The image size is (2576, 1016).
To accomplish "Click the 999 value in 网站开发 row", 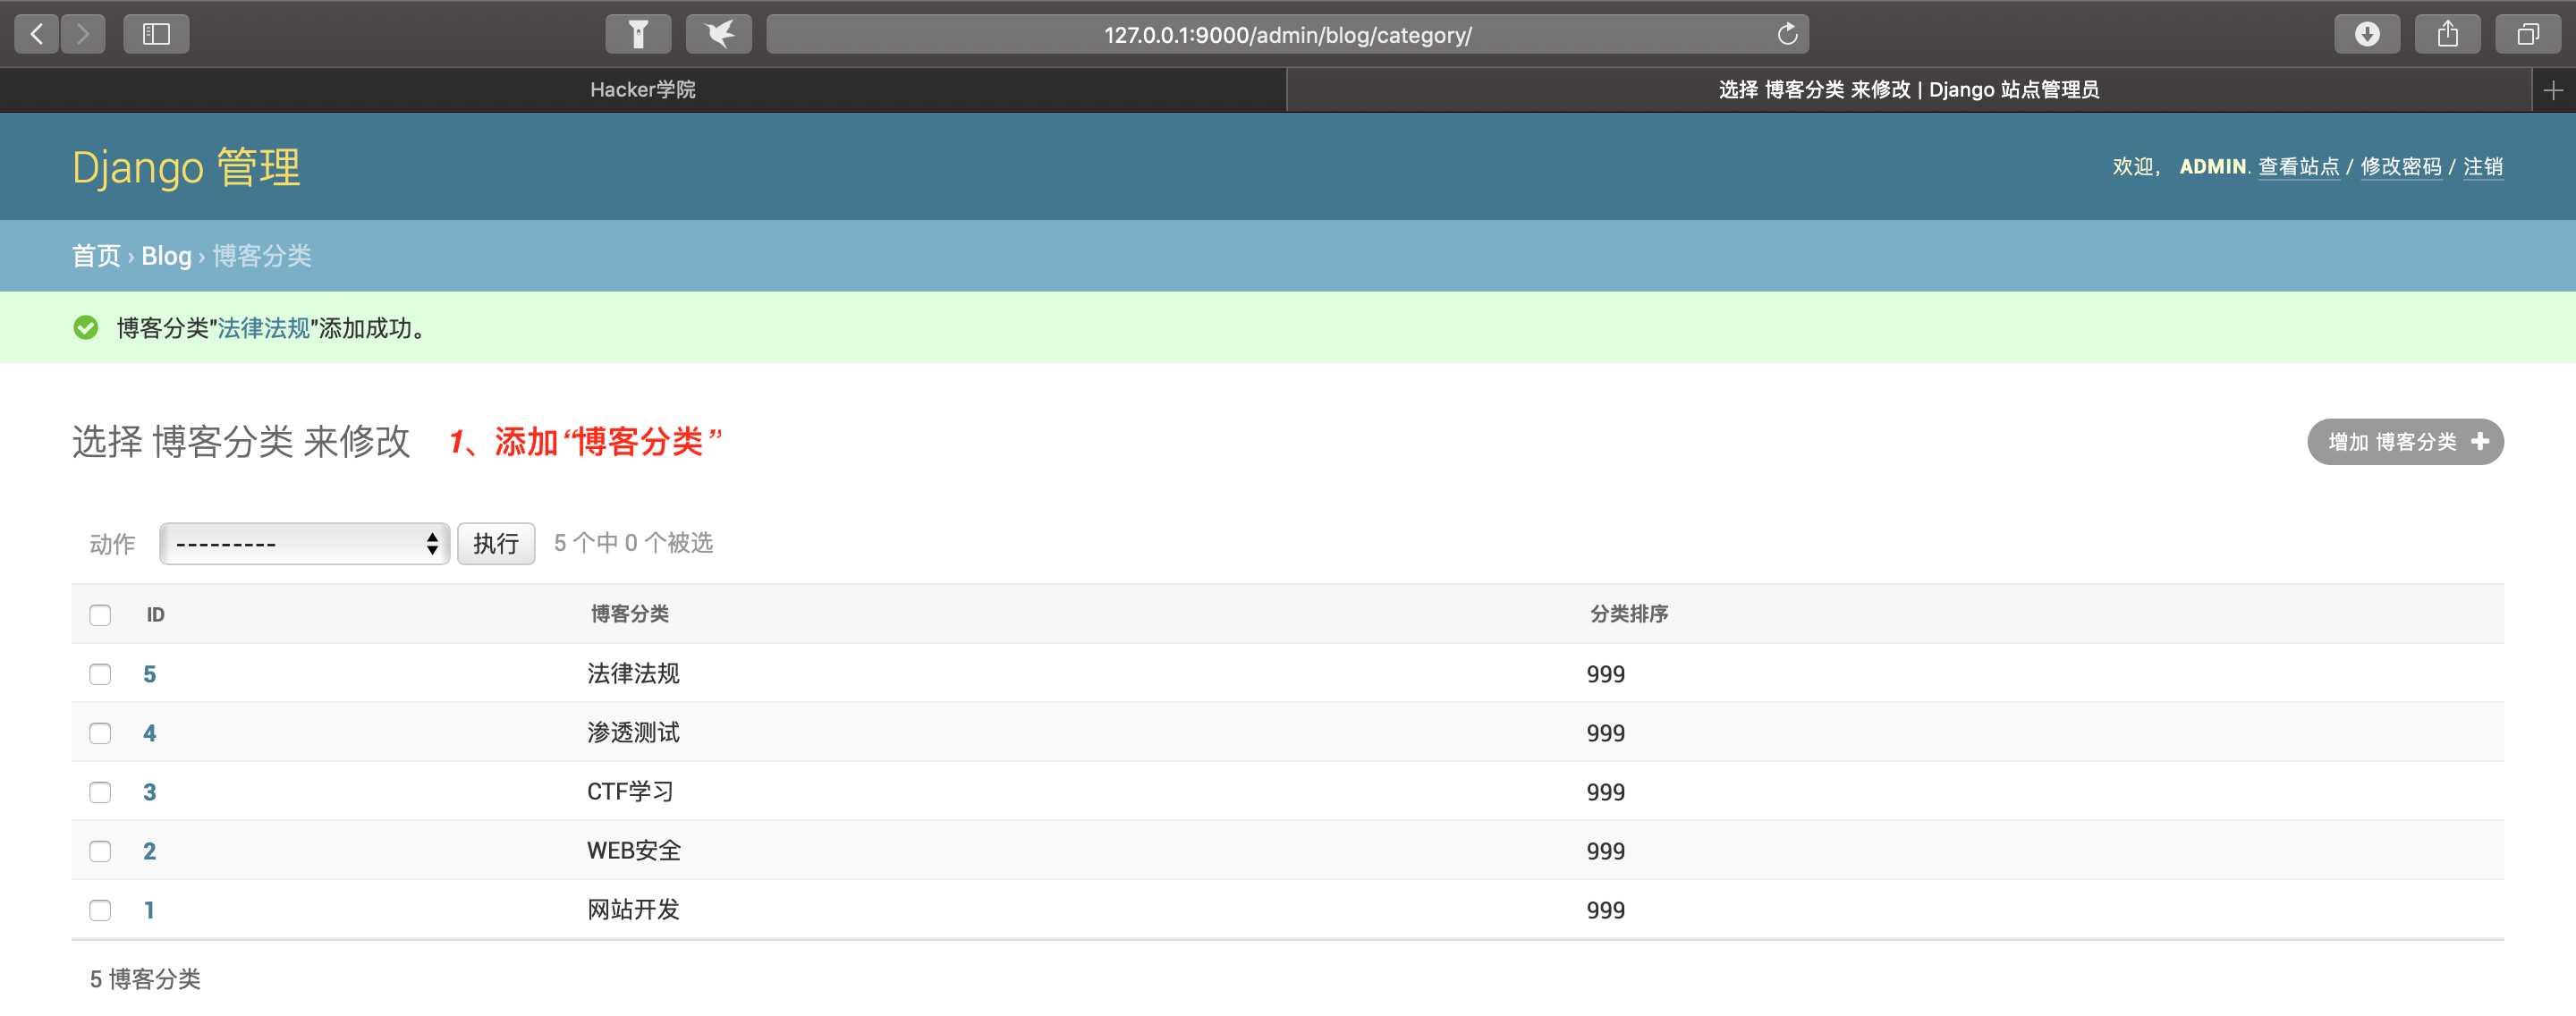I will coord(1605,910).
